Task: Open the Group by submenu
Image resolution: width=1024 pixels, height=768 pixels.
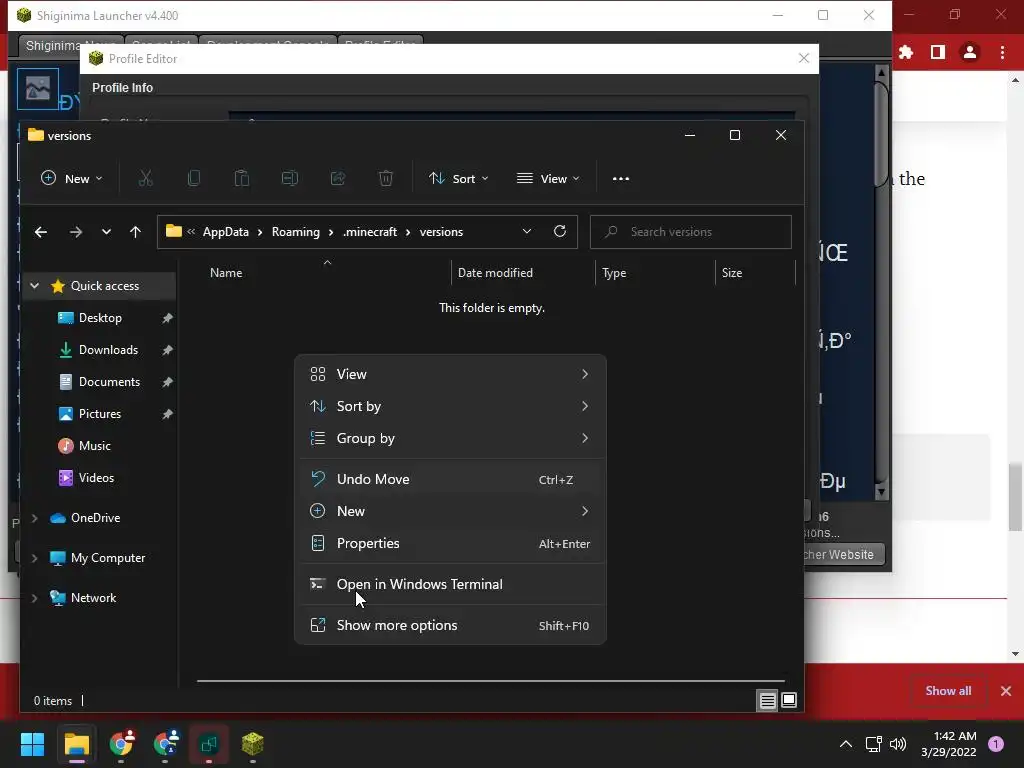Action: click(x=450, y=438)
